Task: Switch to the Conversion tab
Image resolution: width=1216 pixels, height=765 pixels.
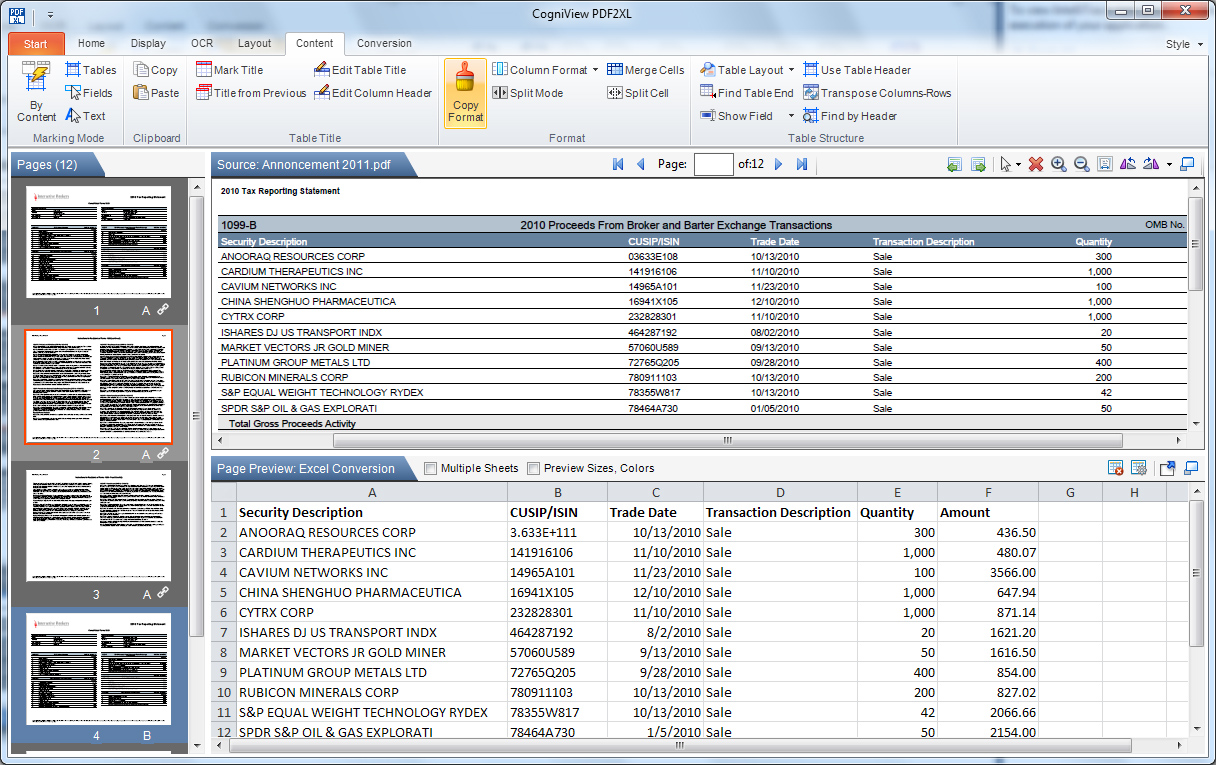Action: (x=384, y=44)
